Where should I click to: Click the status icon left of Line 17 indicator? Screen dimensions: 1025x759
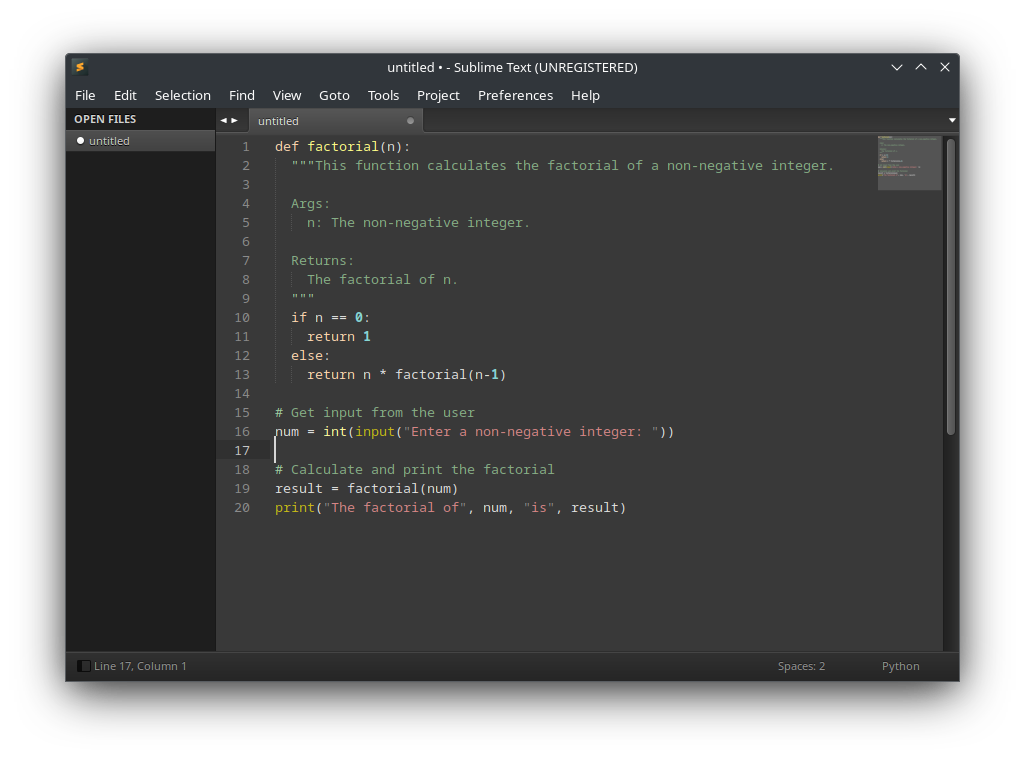coord(83,665)
